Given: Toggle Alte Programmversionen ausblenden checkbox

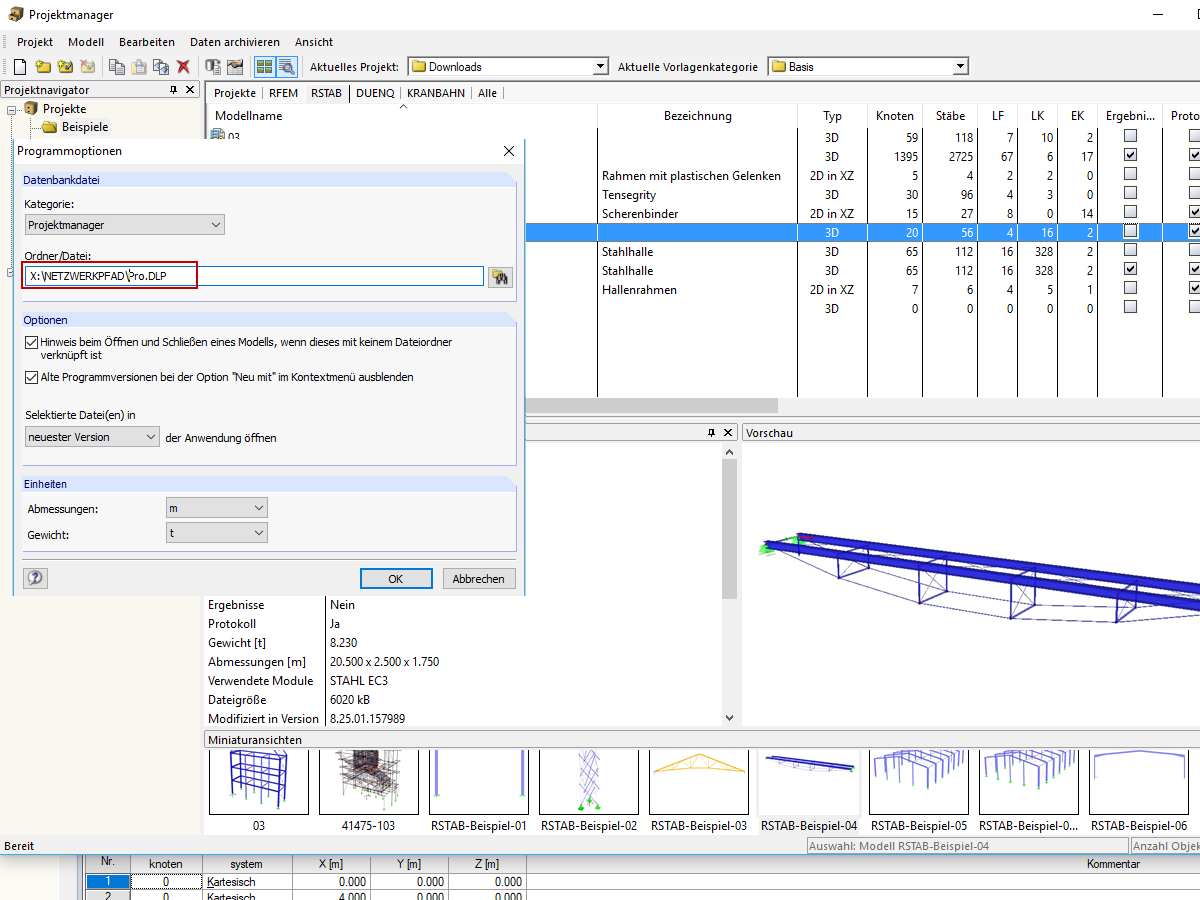Looking at the screenshot, I should 31,378.
